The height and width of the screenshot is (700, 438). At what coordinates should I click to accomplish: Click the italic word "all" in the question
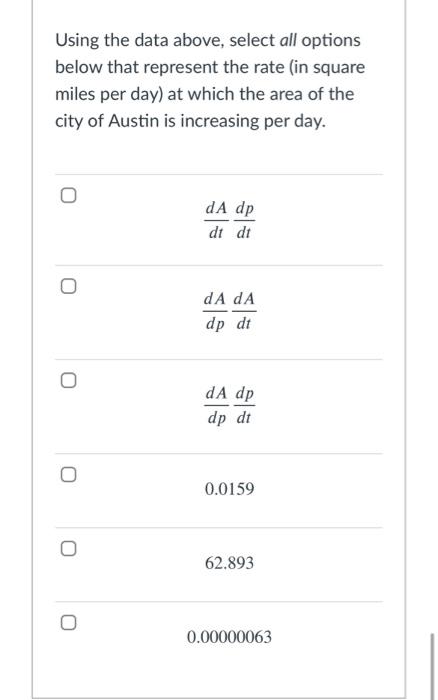coord(288,40)
